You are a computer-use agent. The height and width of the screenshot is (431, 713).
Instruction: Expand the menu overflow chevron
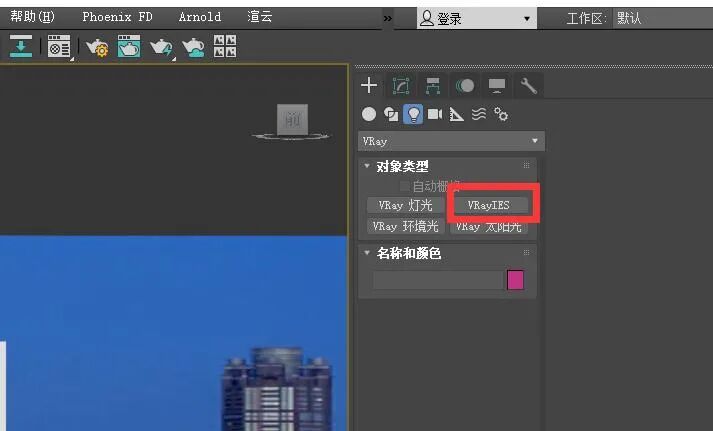tap(387, 19)
